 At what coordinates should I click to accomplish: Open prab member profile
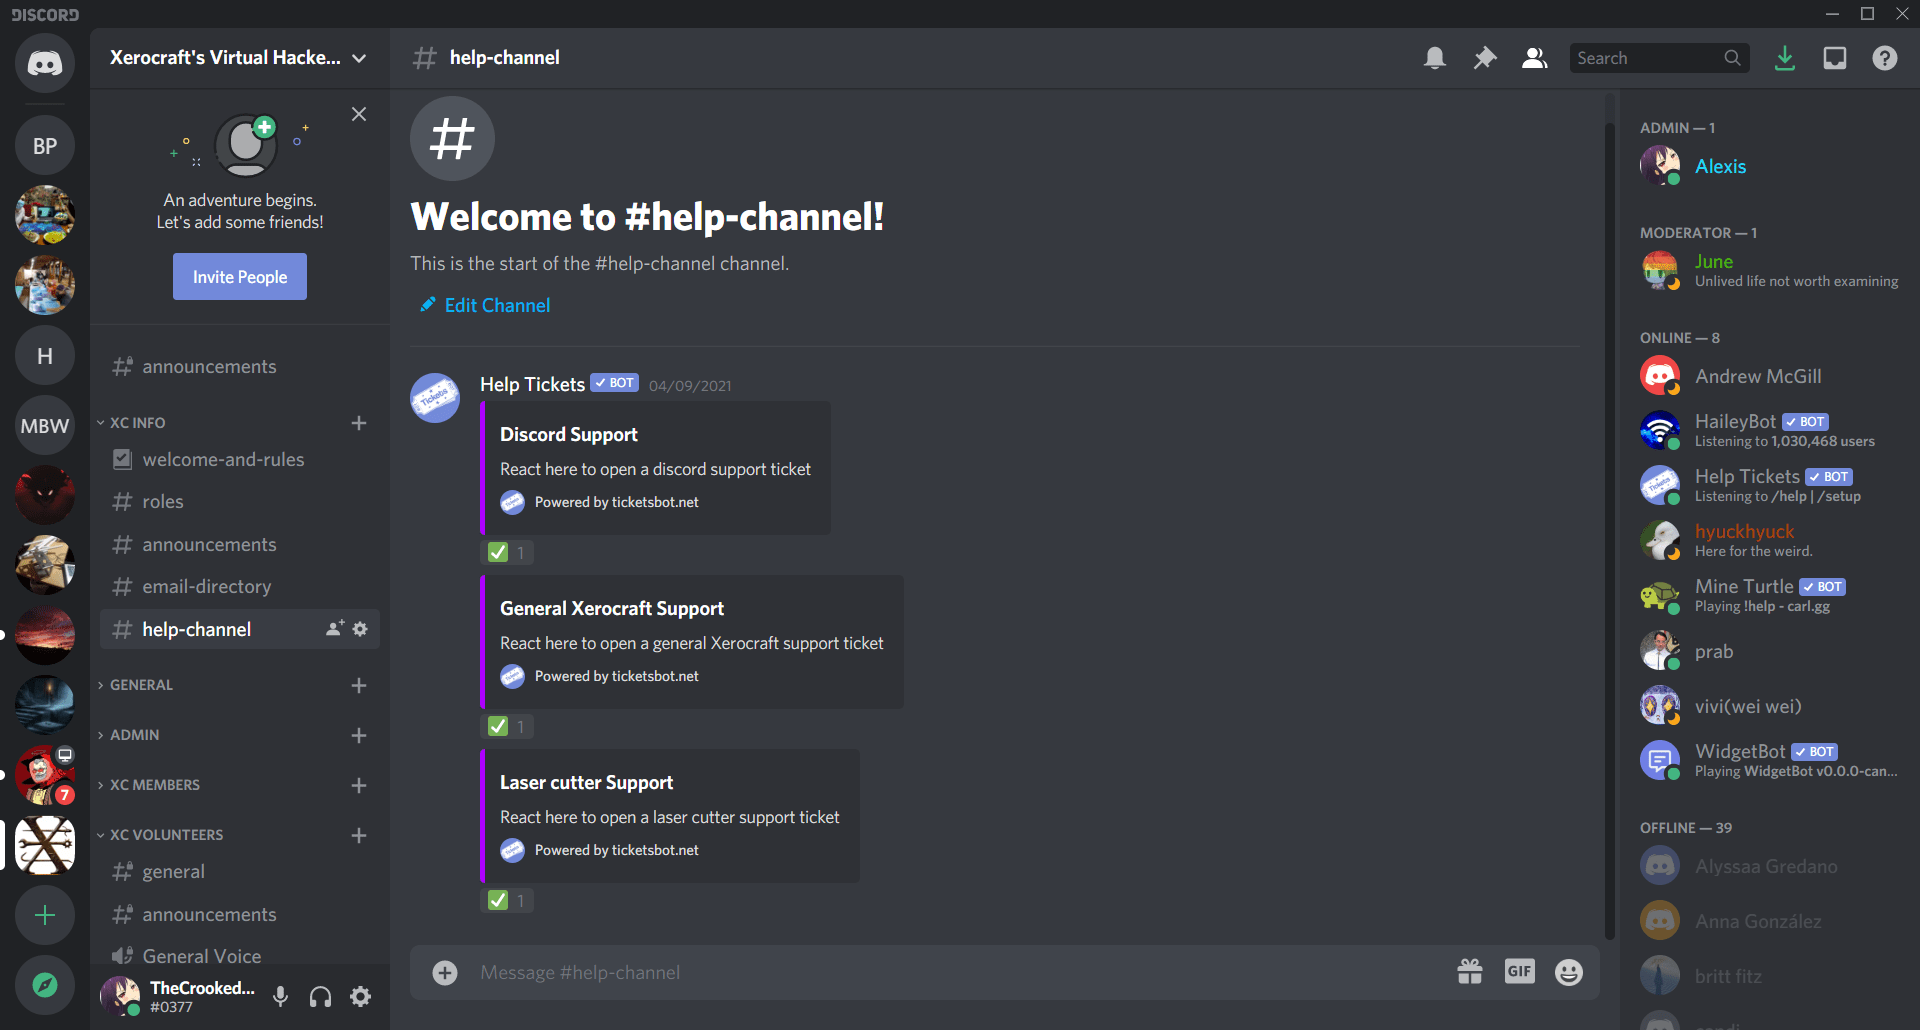(1770, 651)
